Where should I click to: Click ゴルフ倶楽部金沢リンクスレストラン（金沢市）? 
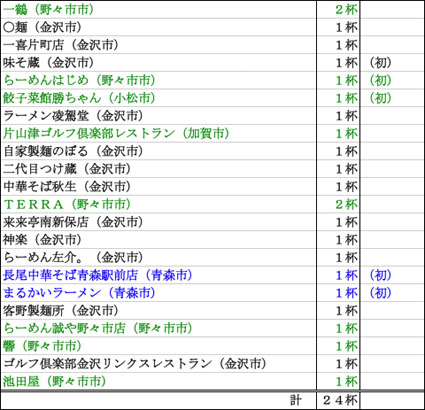135,364
